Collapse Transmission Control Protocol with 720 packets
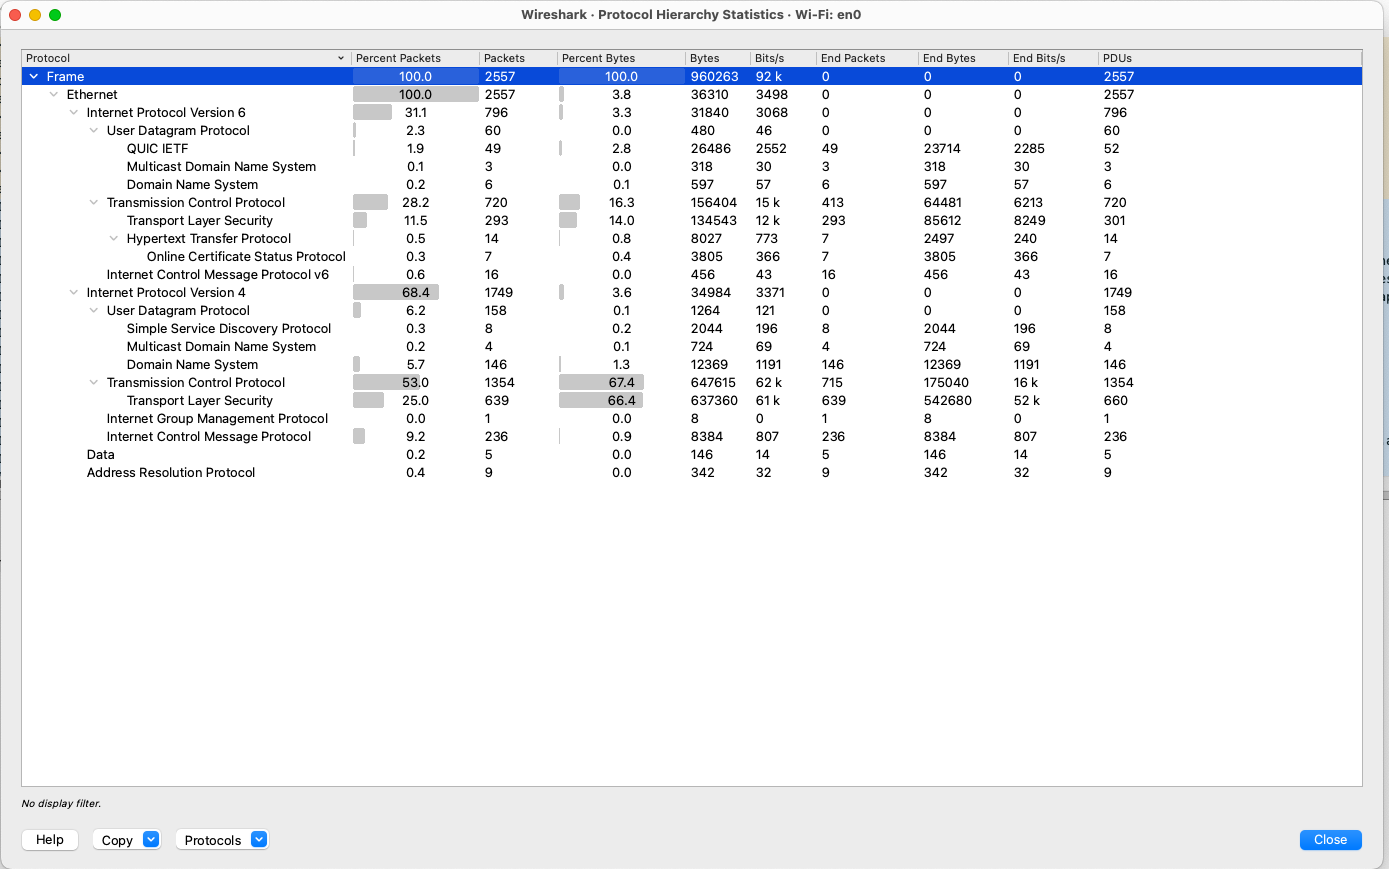Image resolution: width=1389 pixels, height=869 pixels. click(94, 203)
